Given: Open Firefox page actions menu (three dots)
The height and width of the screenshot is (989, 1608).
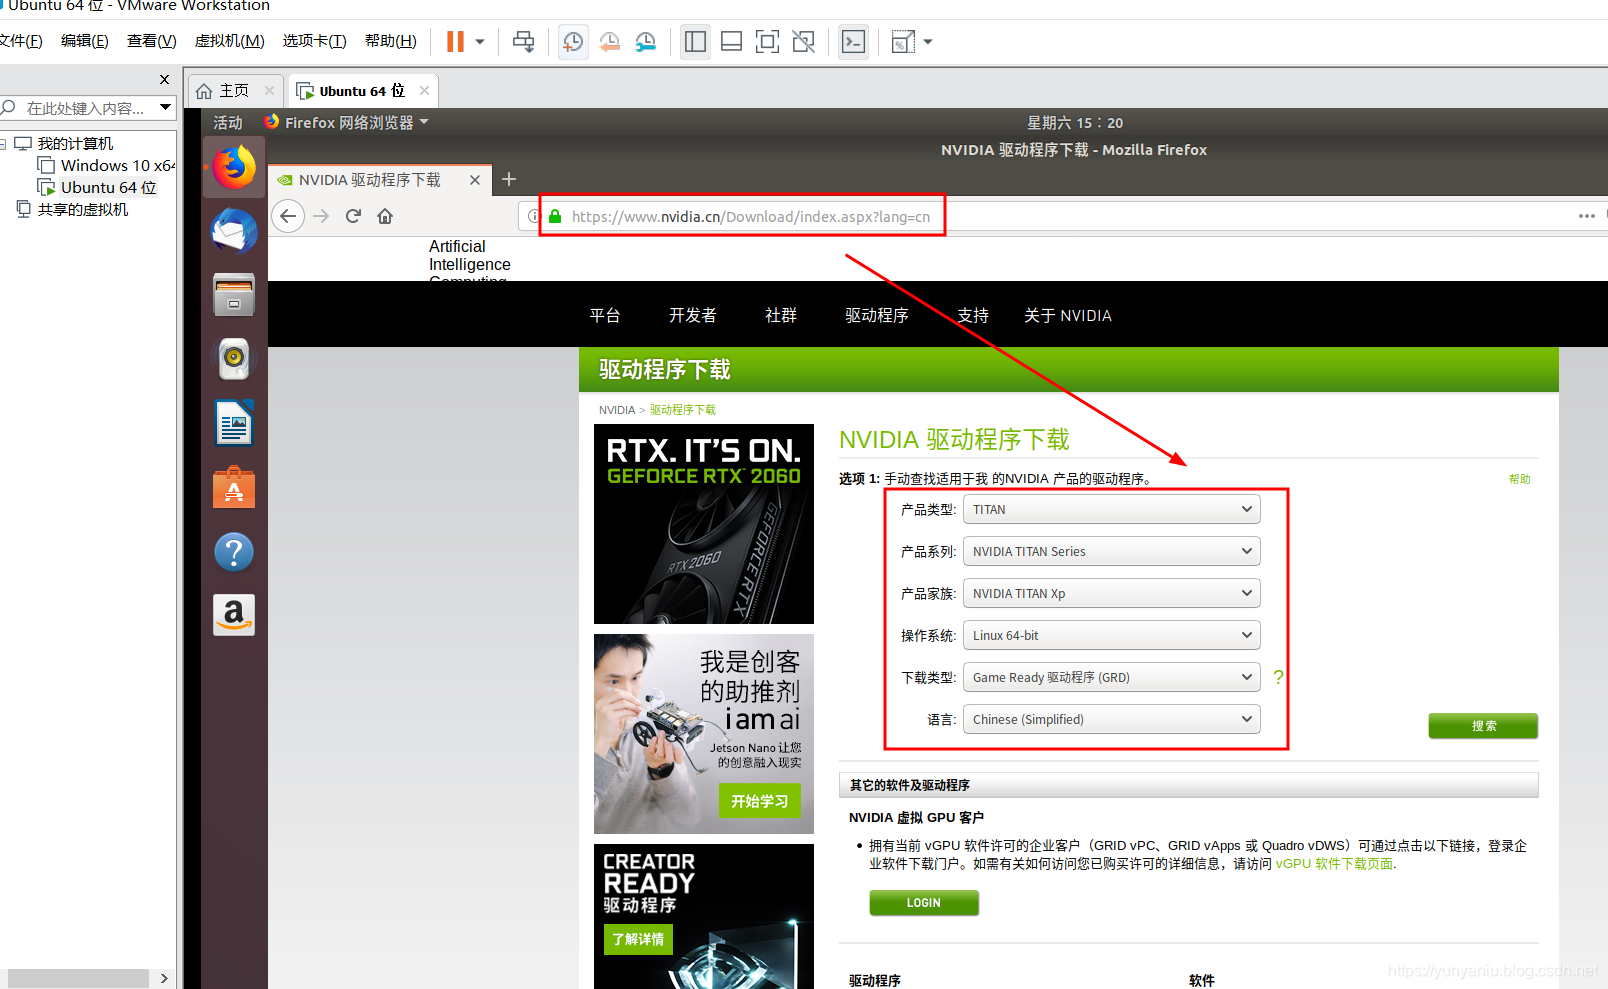Looking at the screenshot, I should (1586, 216).
